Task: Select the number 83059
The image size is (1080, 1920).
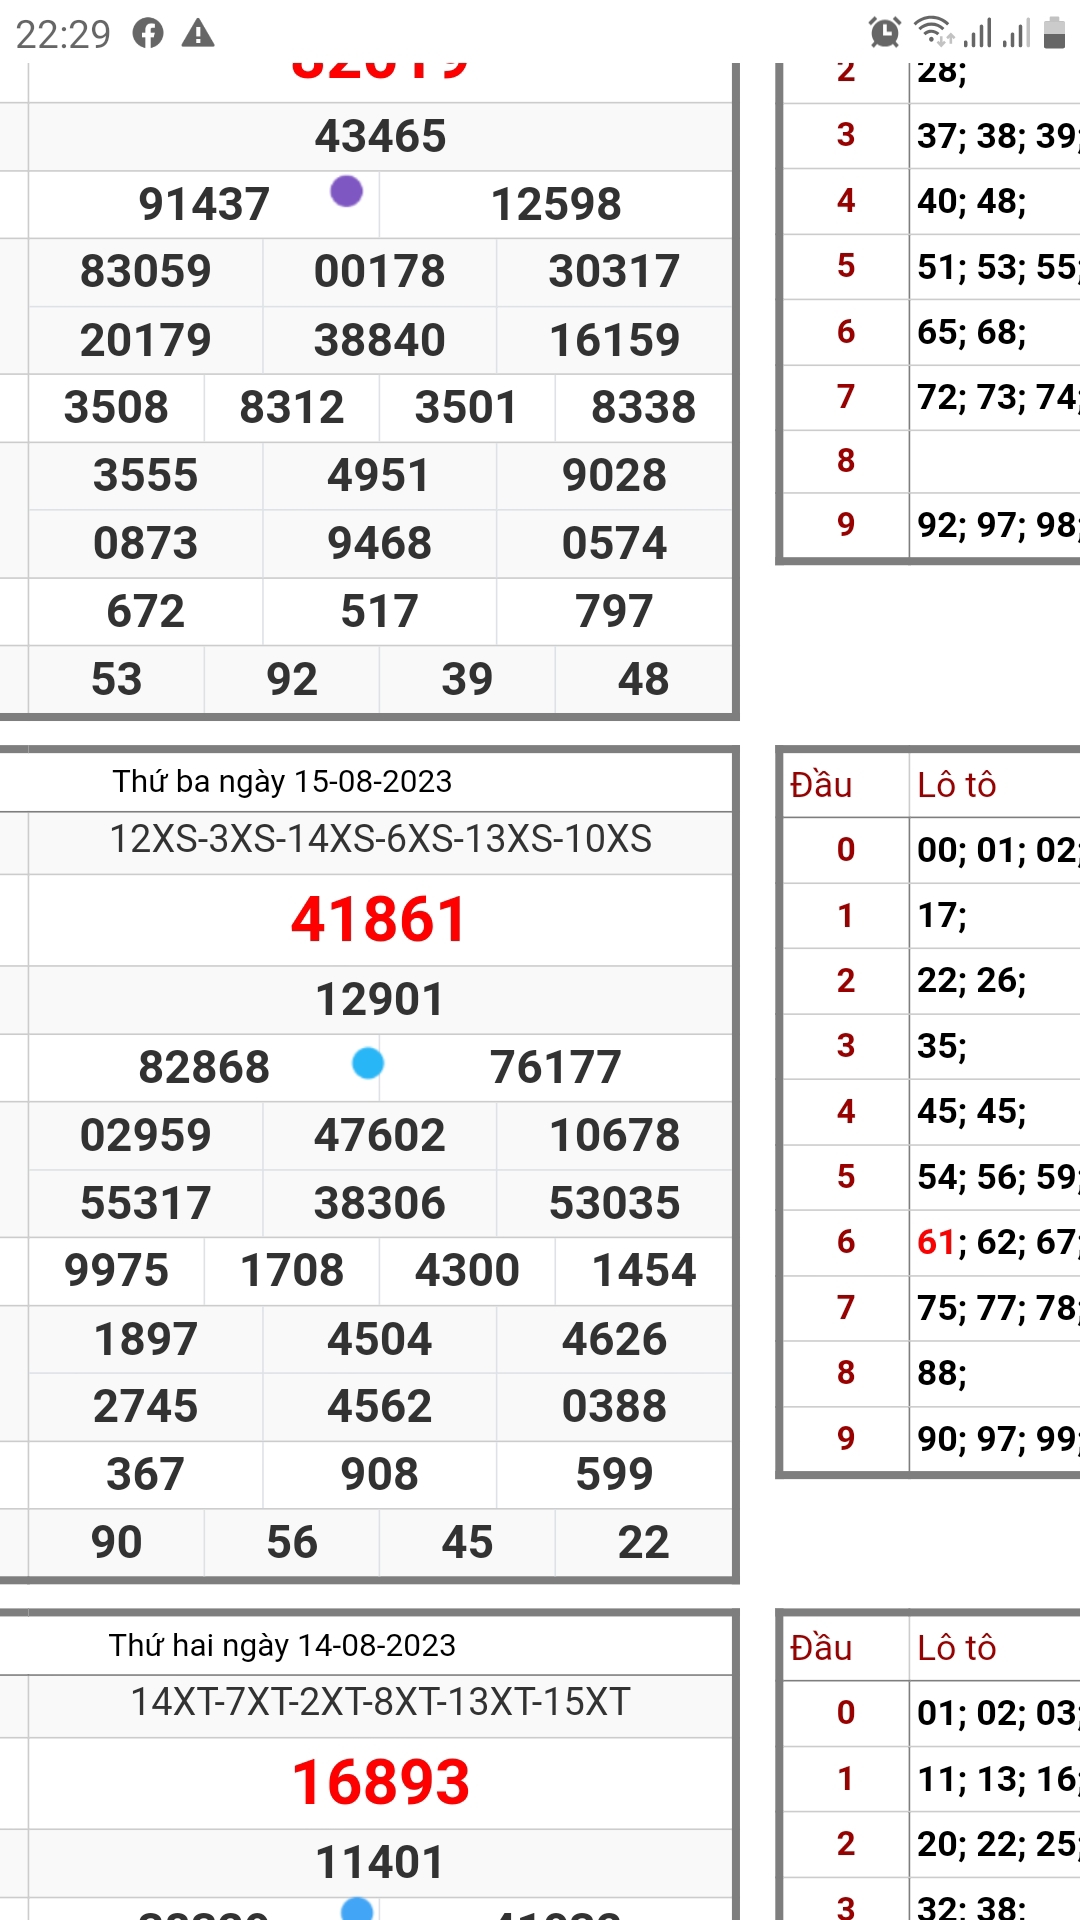Action: pos(146,271)
